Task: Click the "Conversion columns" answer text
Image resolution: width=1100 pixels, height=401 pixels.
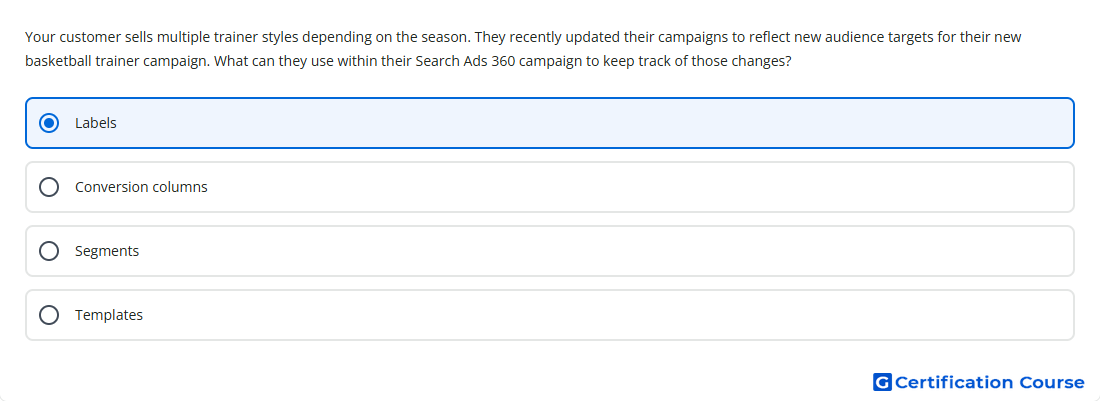Action: point(141,187)
